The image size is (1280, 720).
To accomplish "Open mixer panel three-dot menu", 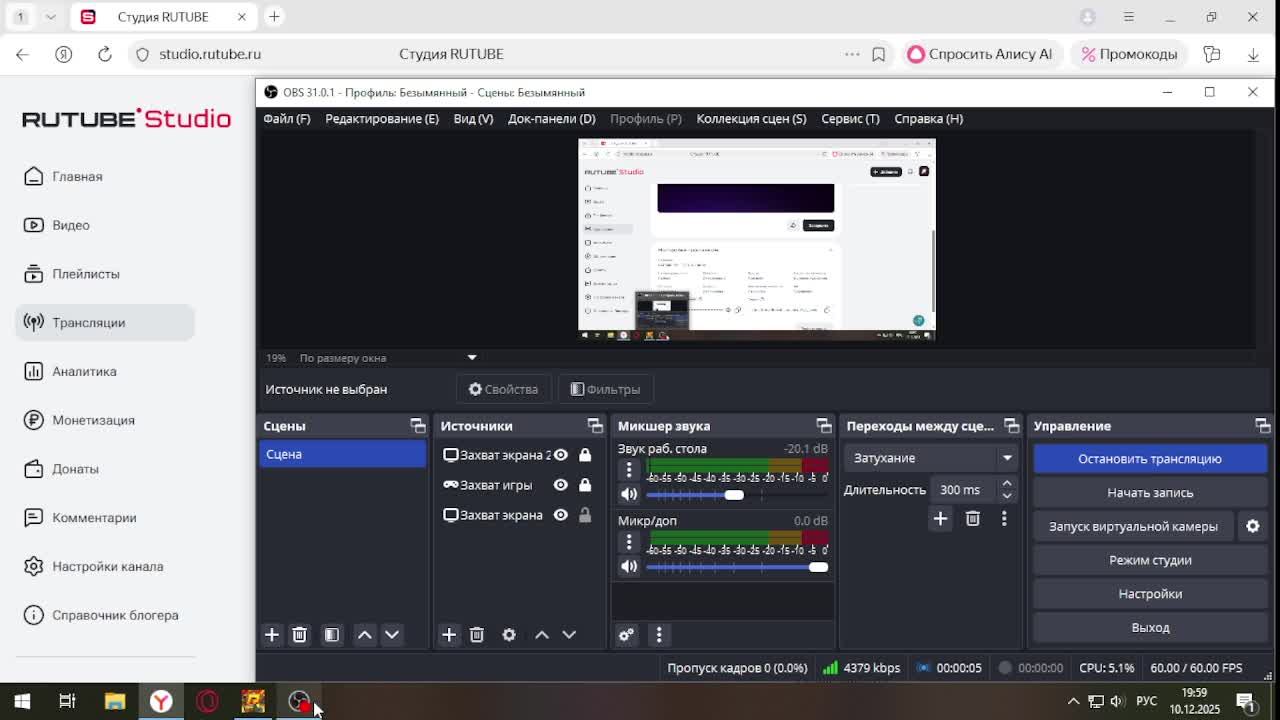I will pos(659,635).
